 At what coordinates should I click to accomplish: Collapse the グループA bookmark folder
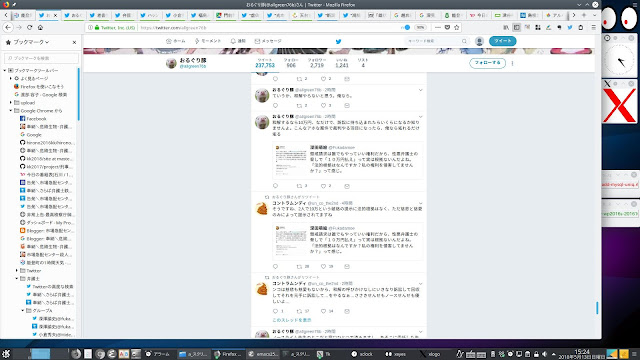pos(23,311)
